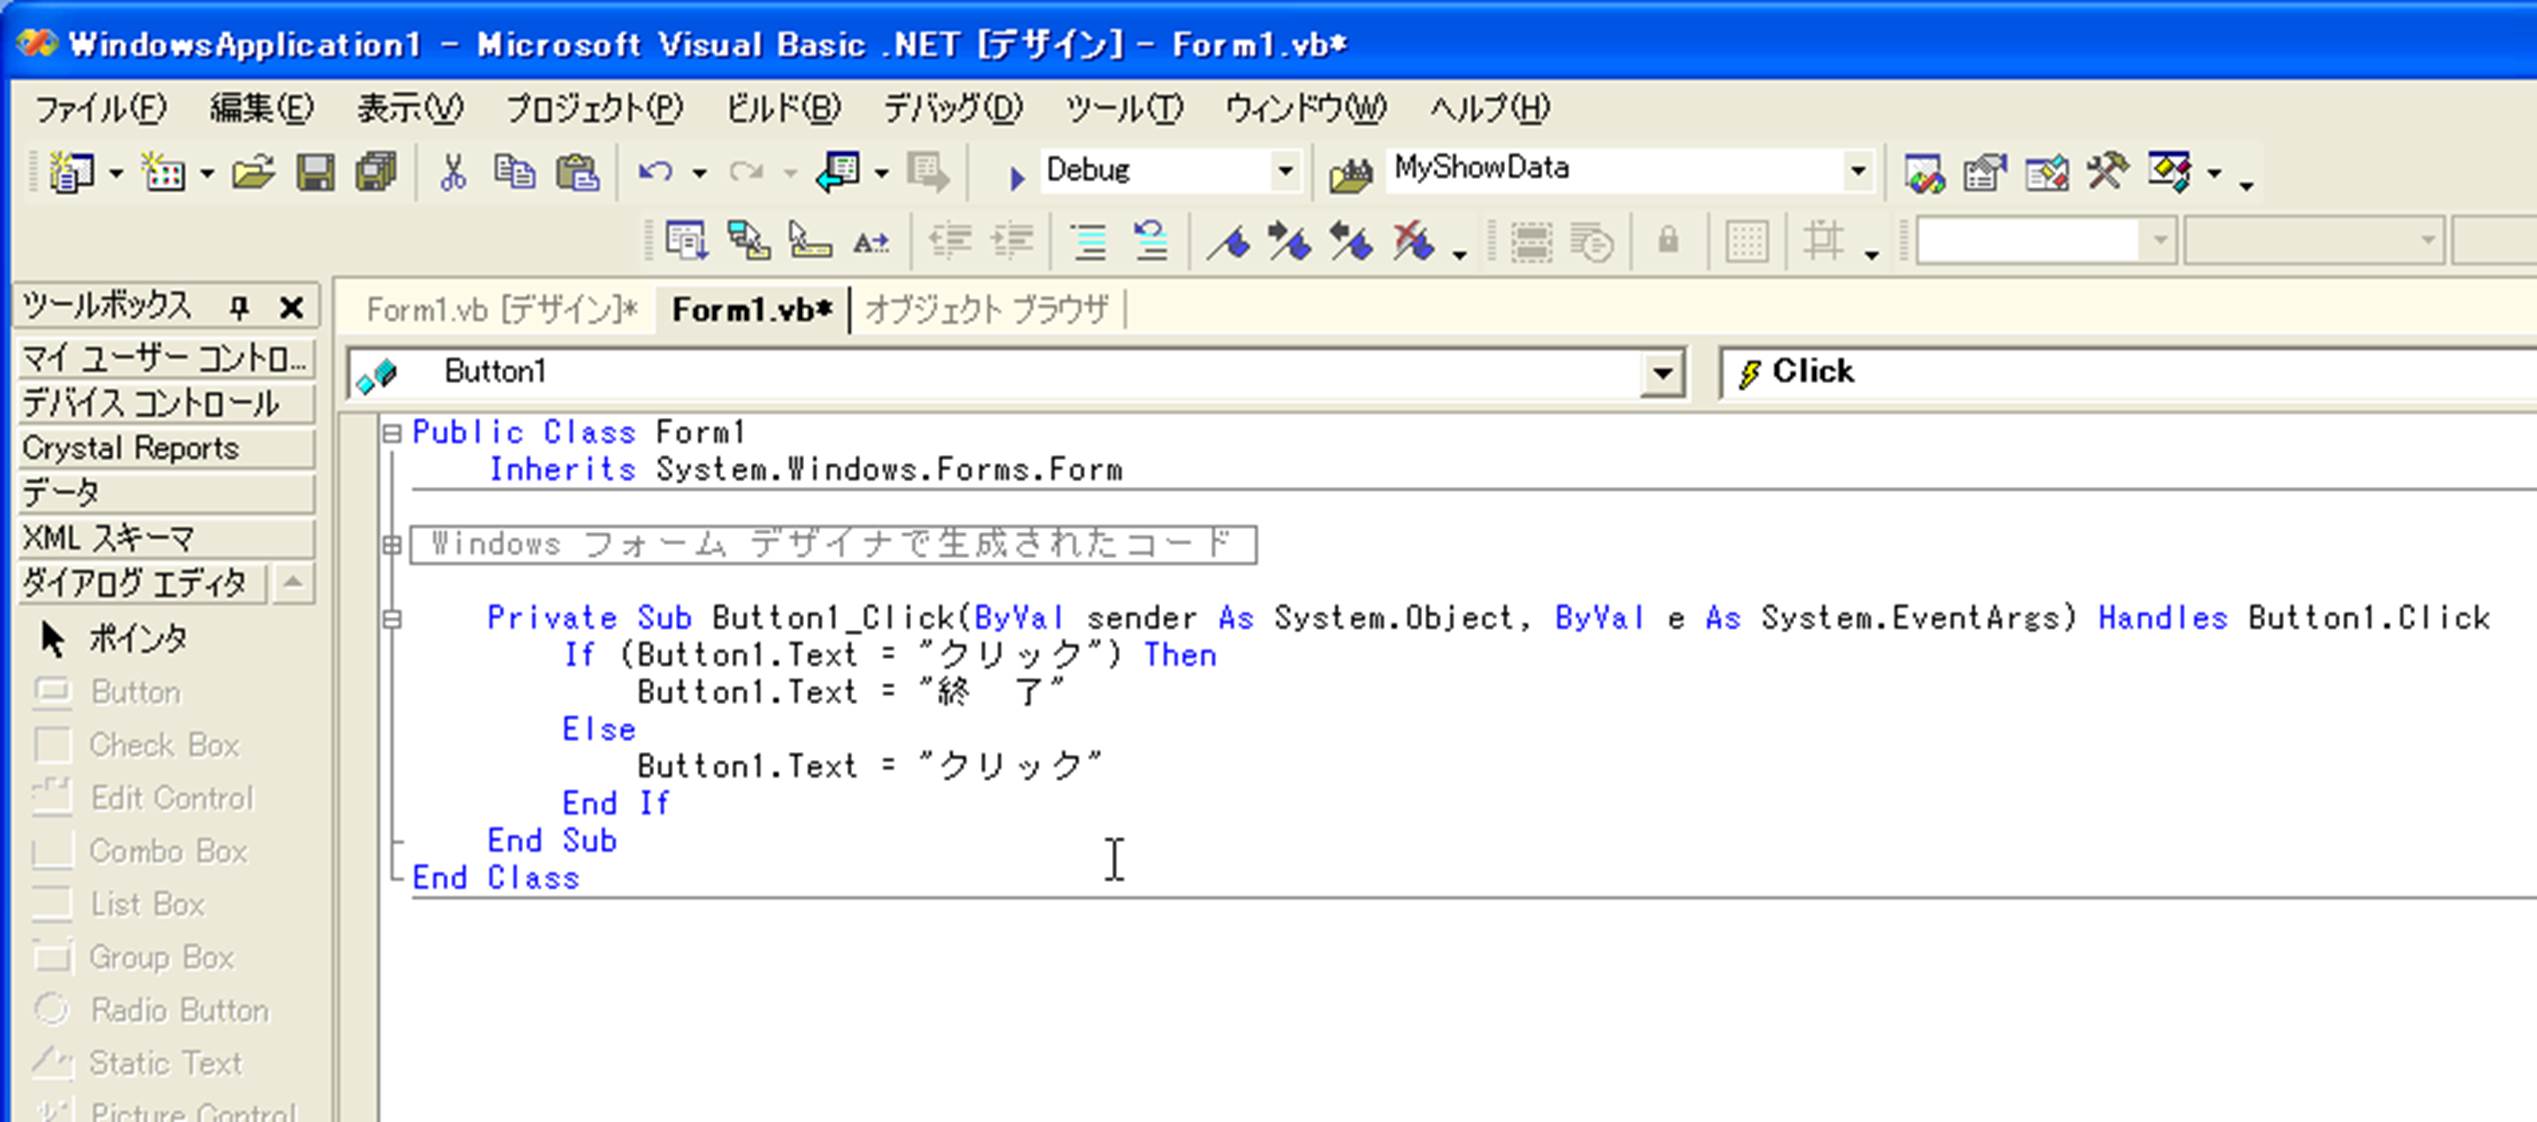
Task: Toggle the toolbox auto-hide pin
Action: [x=238, y=307]
